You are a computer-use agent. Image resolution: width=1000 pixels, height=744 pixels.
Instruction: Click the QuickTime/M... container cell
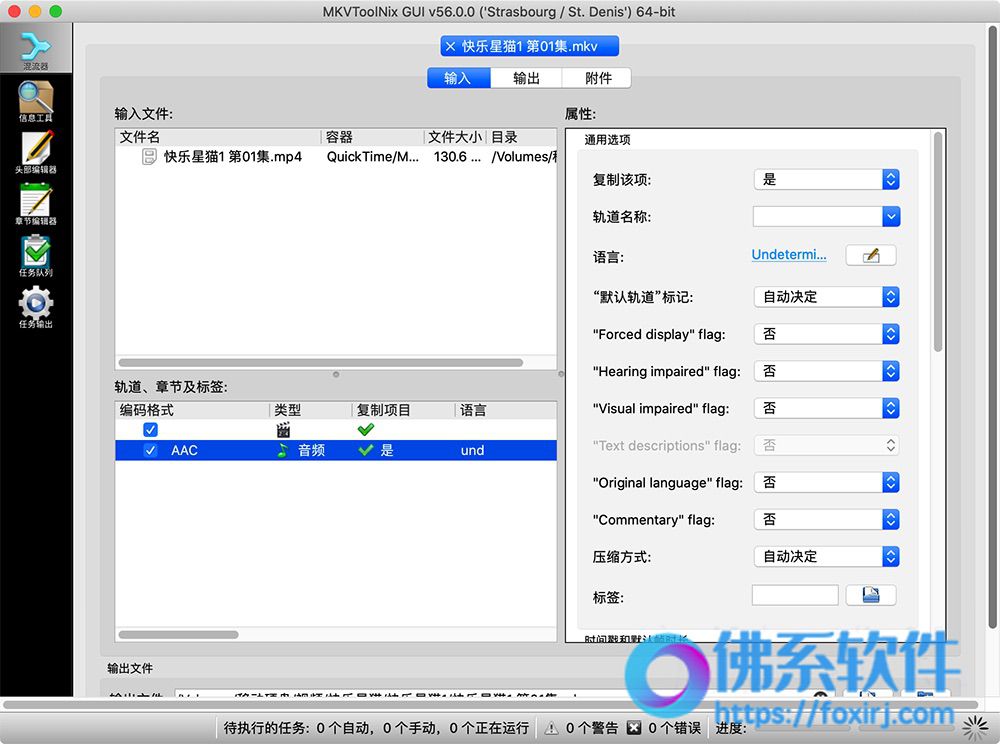click(x=372, y=157)
